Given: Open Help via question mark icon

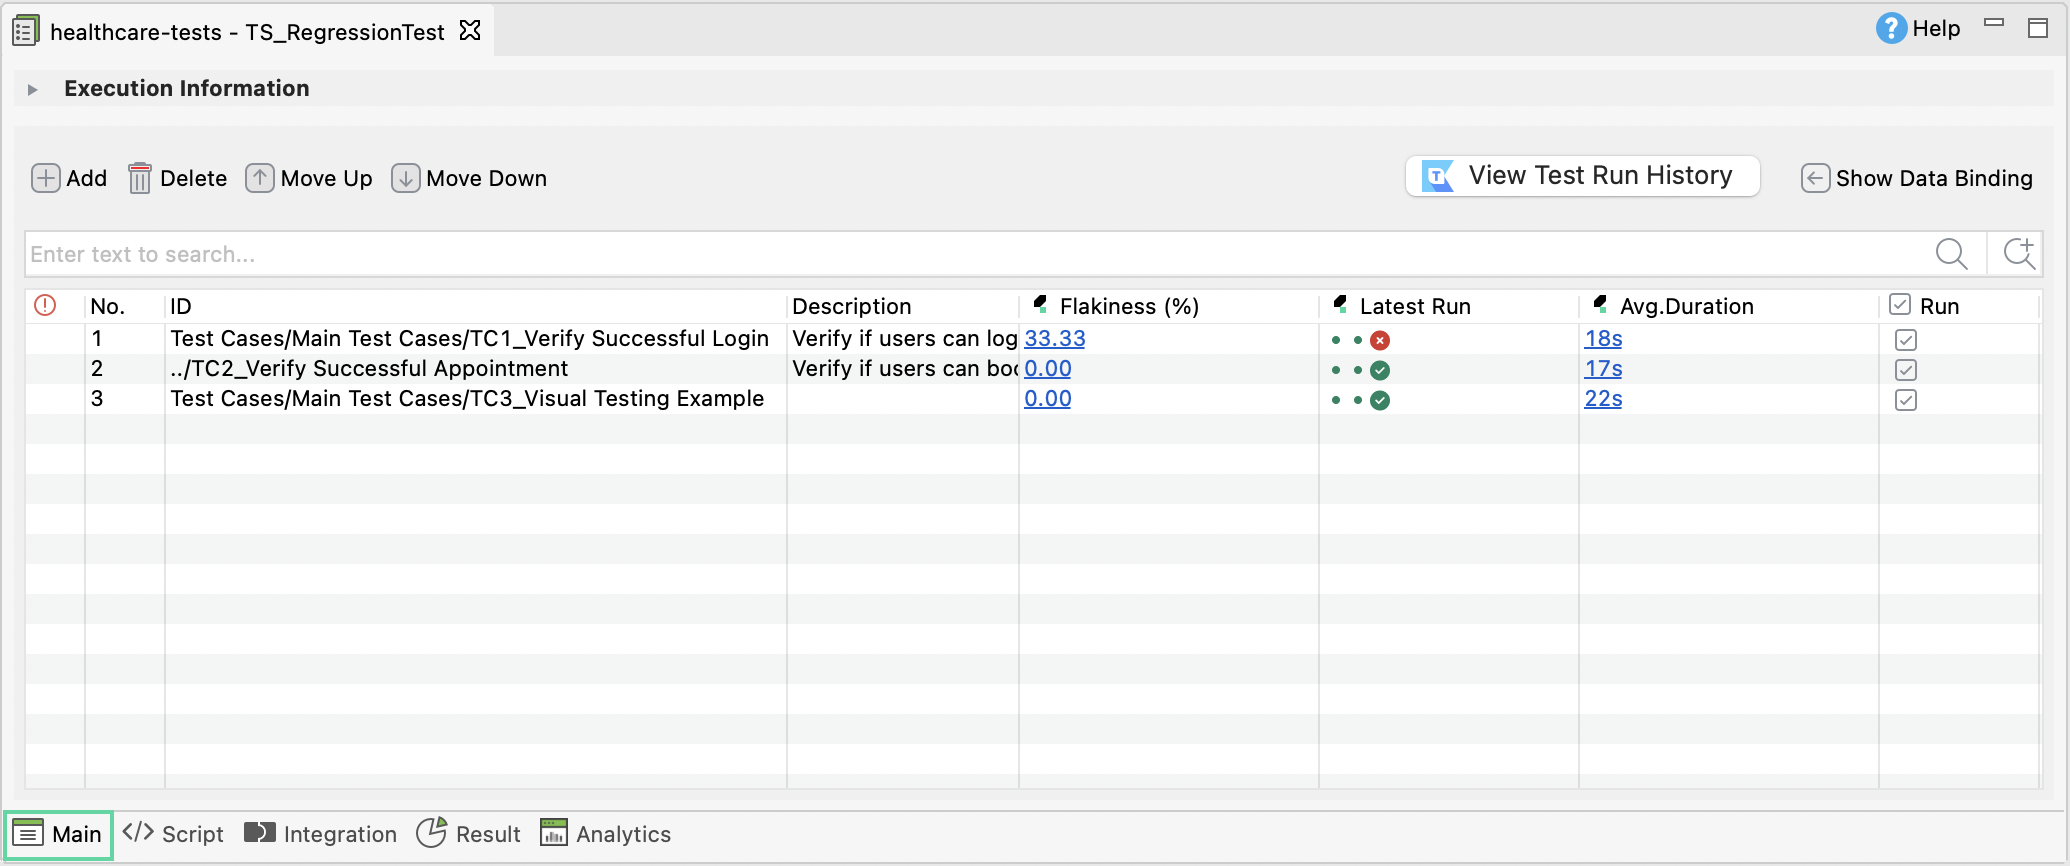Looking at the screenshot, I should pyautogui.click(x=1890, y=28).
